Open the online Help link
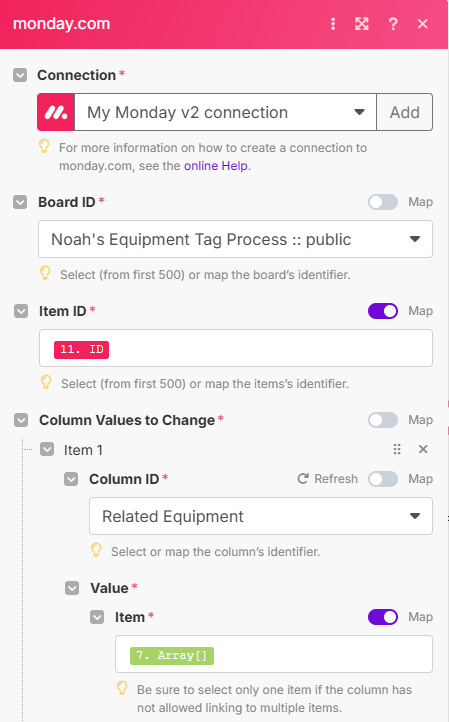This screenshot has width=449, height=722. tap(216, 166)
